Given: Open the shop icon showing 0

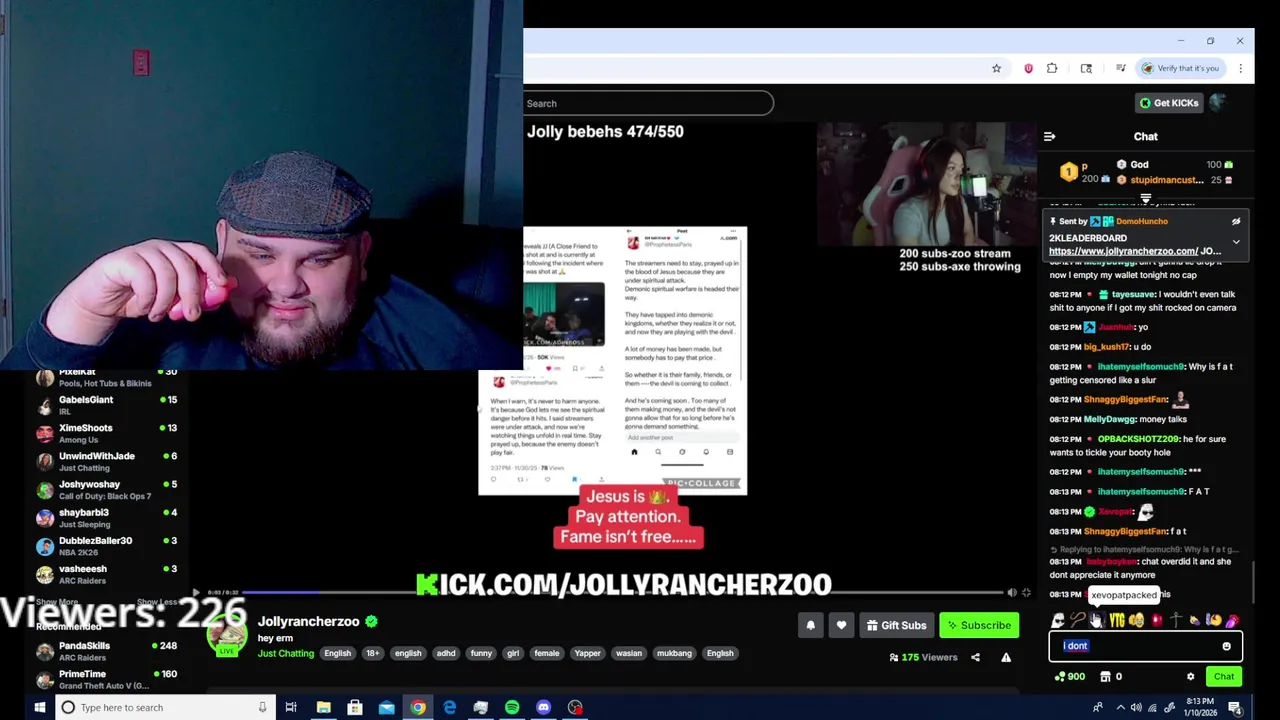Looking at the screenshot, I should click(x=1111, y=677).
